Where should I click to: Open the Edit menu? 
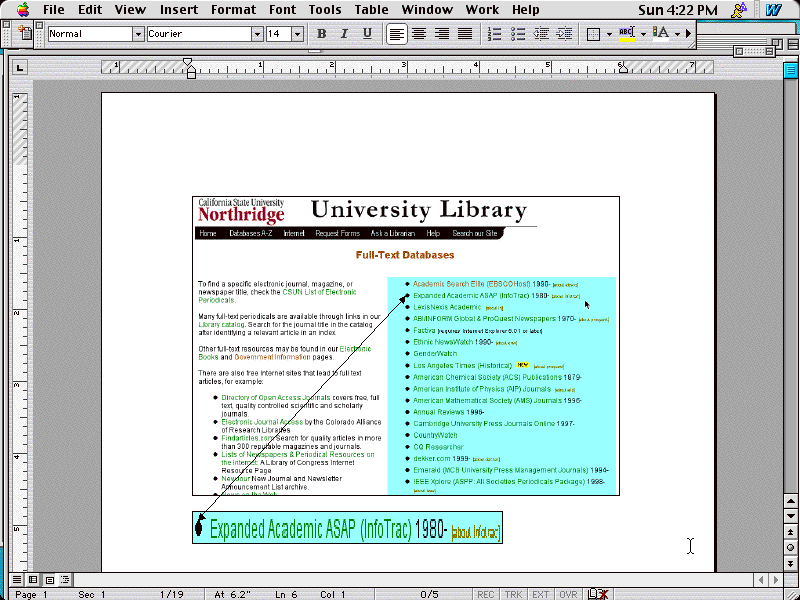90,10
